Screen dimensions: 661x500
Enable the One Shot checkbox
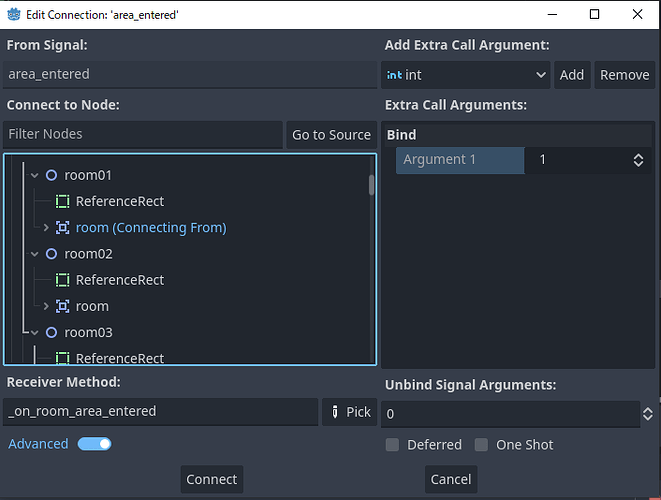481,445
